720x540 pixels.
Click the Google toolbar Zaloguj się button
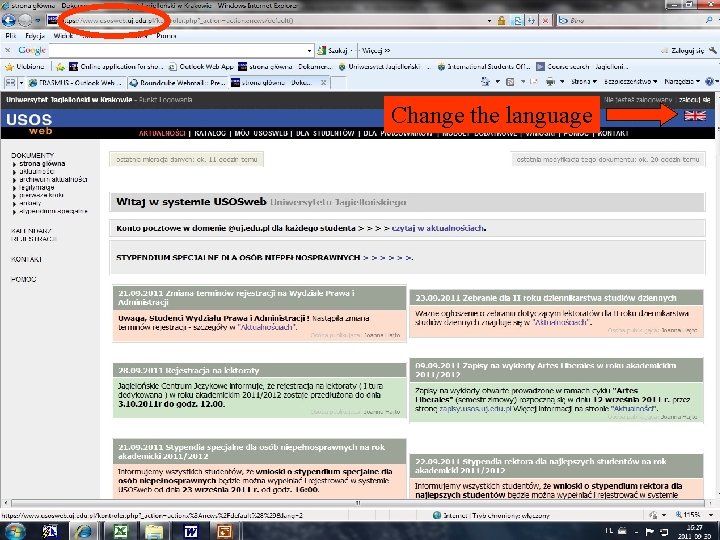tap(683, 51)
